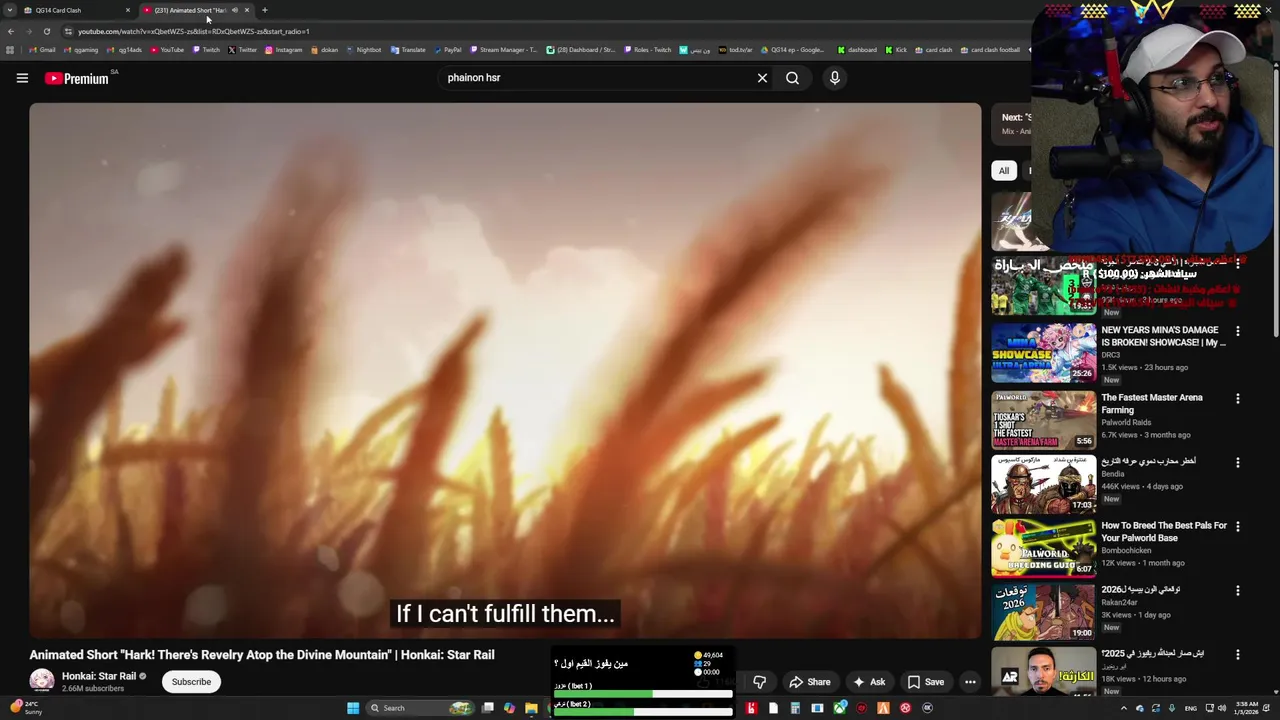Open the Stream Manager bookmark
The image size is (1280, 720).
[503, 50]
